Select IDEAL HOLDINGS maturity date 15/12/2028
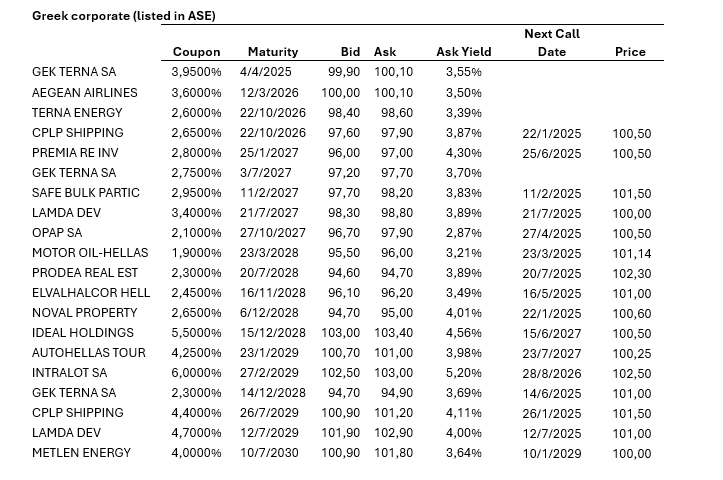 click(x=272, y=332)
